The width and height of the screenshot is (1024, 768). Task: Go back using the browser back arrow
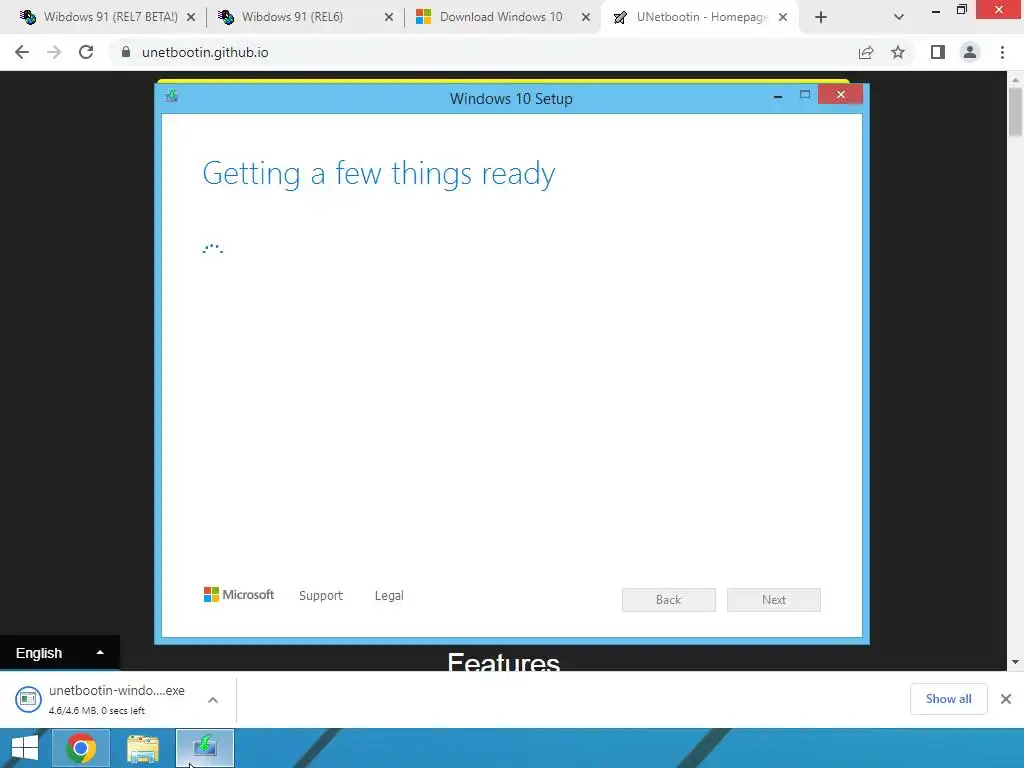(x=22, y=52)
